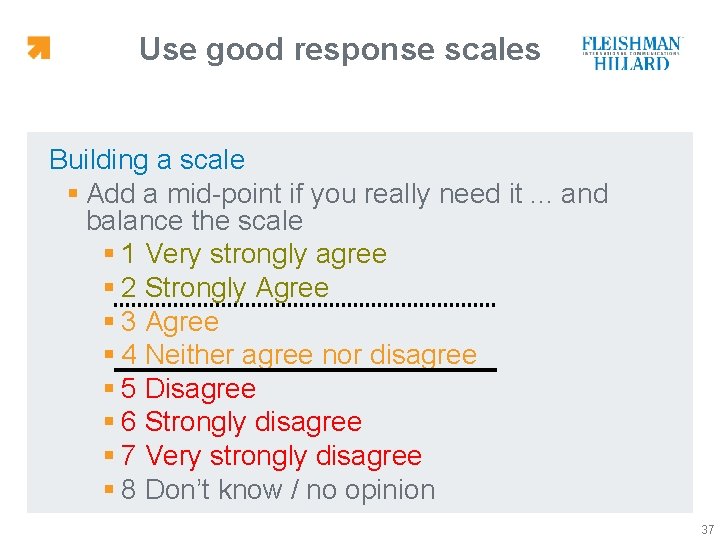Select '6 Strongly disagree' option
This screenshot has width=720, height=540.
[x=242, y=422]
